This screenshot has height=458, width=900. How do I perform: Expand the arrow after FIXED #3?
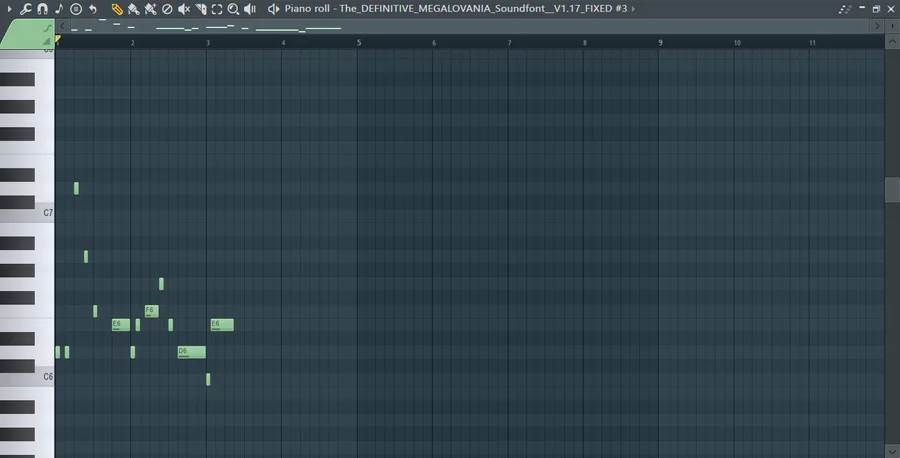(634, 9)
